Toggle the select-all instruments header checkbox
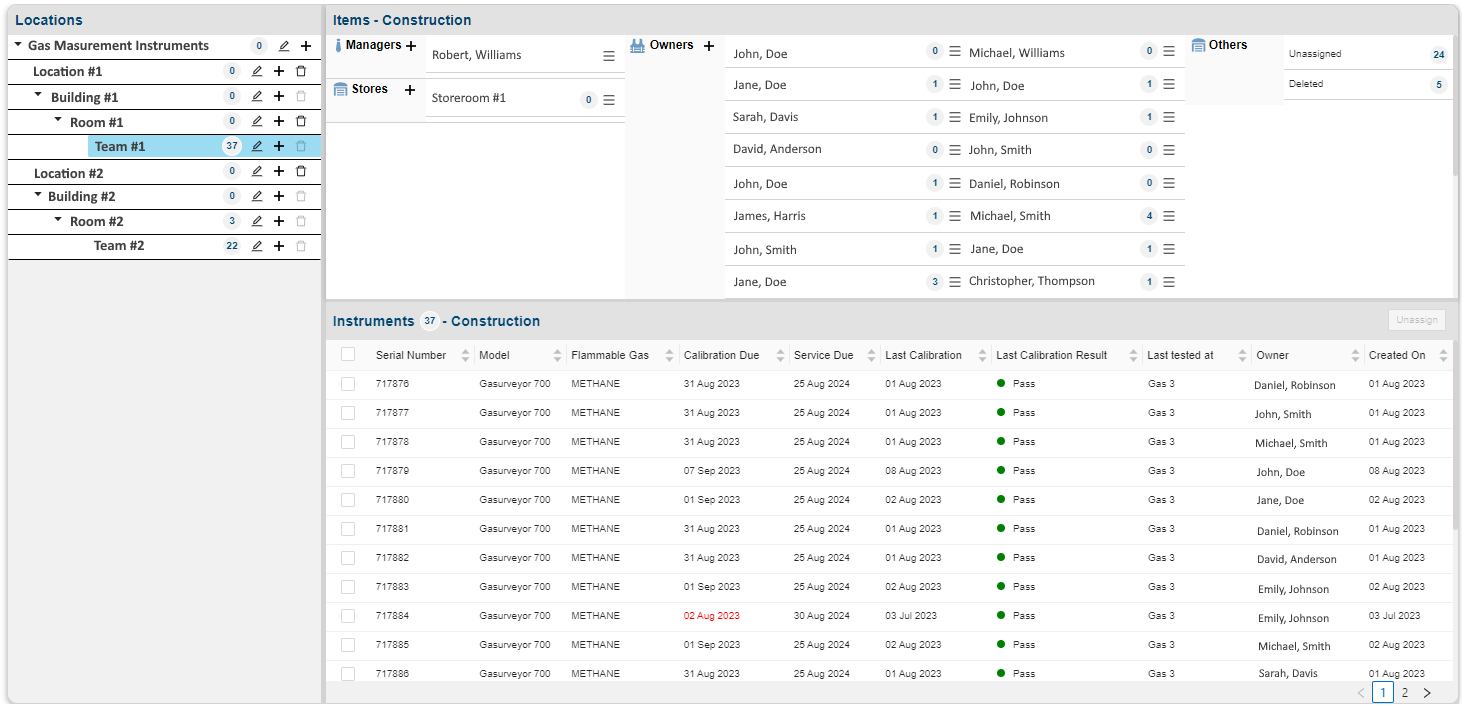This screenshot has width=1468, height=706. tap(348, 354)
